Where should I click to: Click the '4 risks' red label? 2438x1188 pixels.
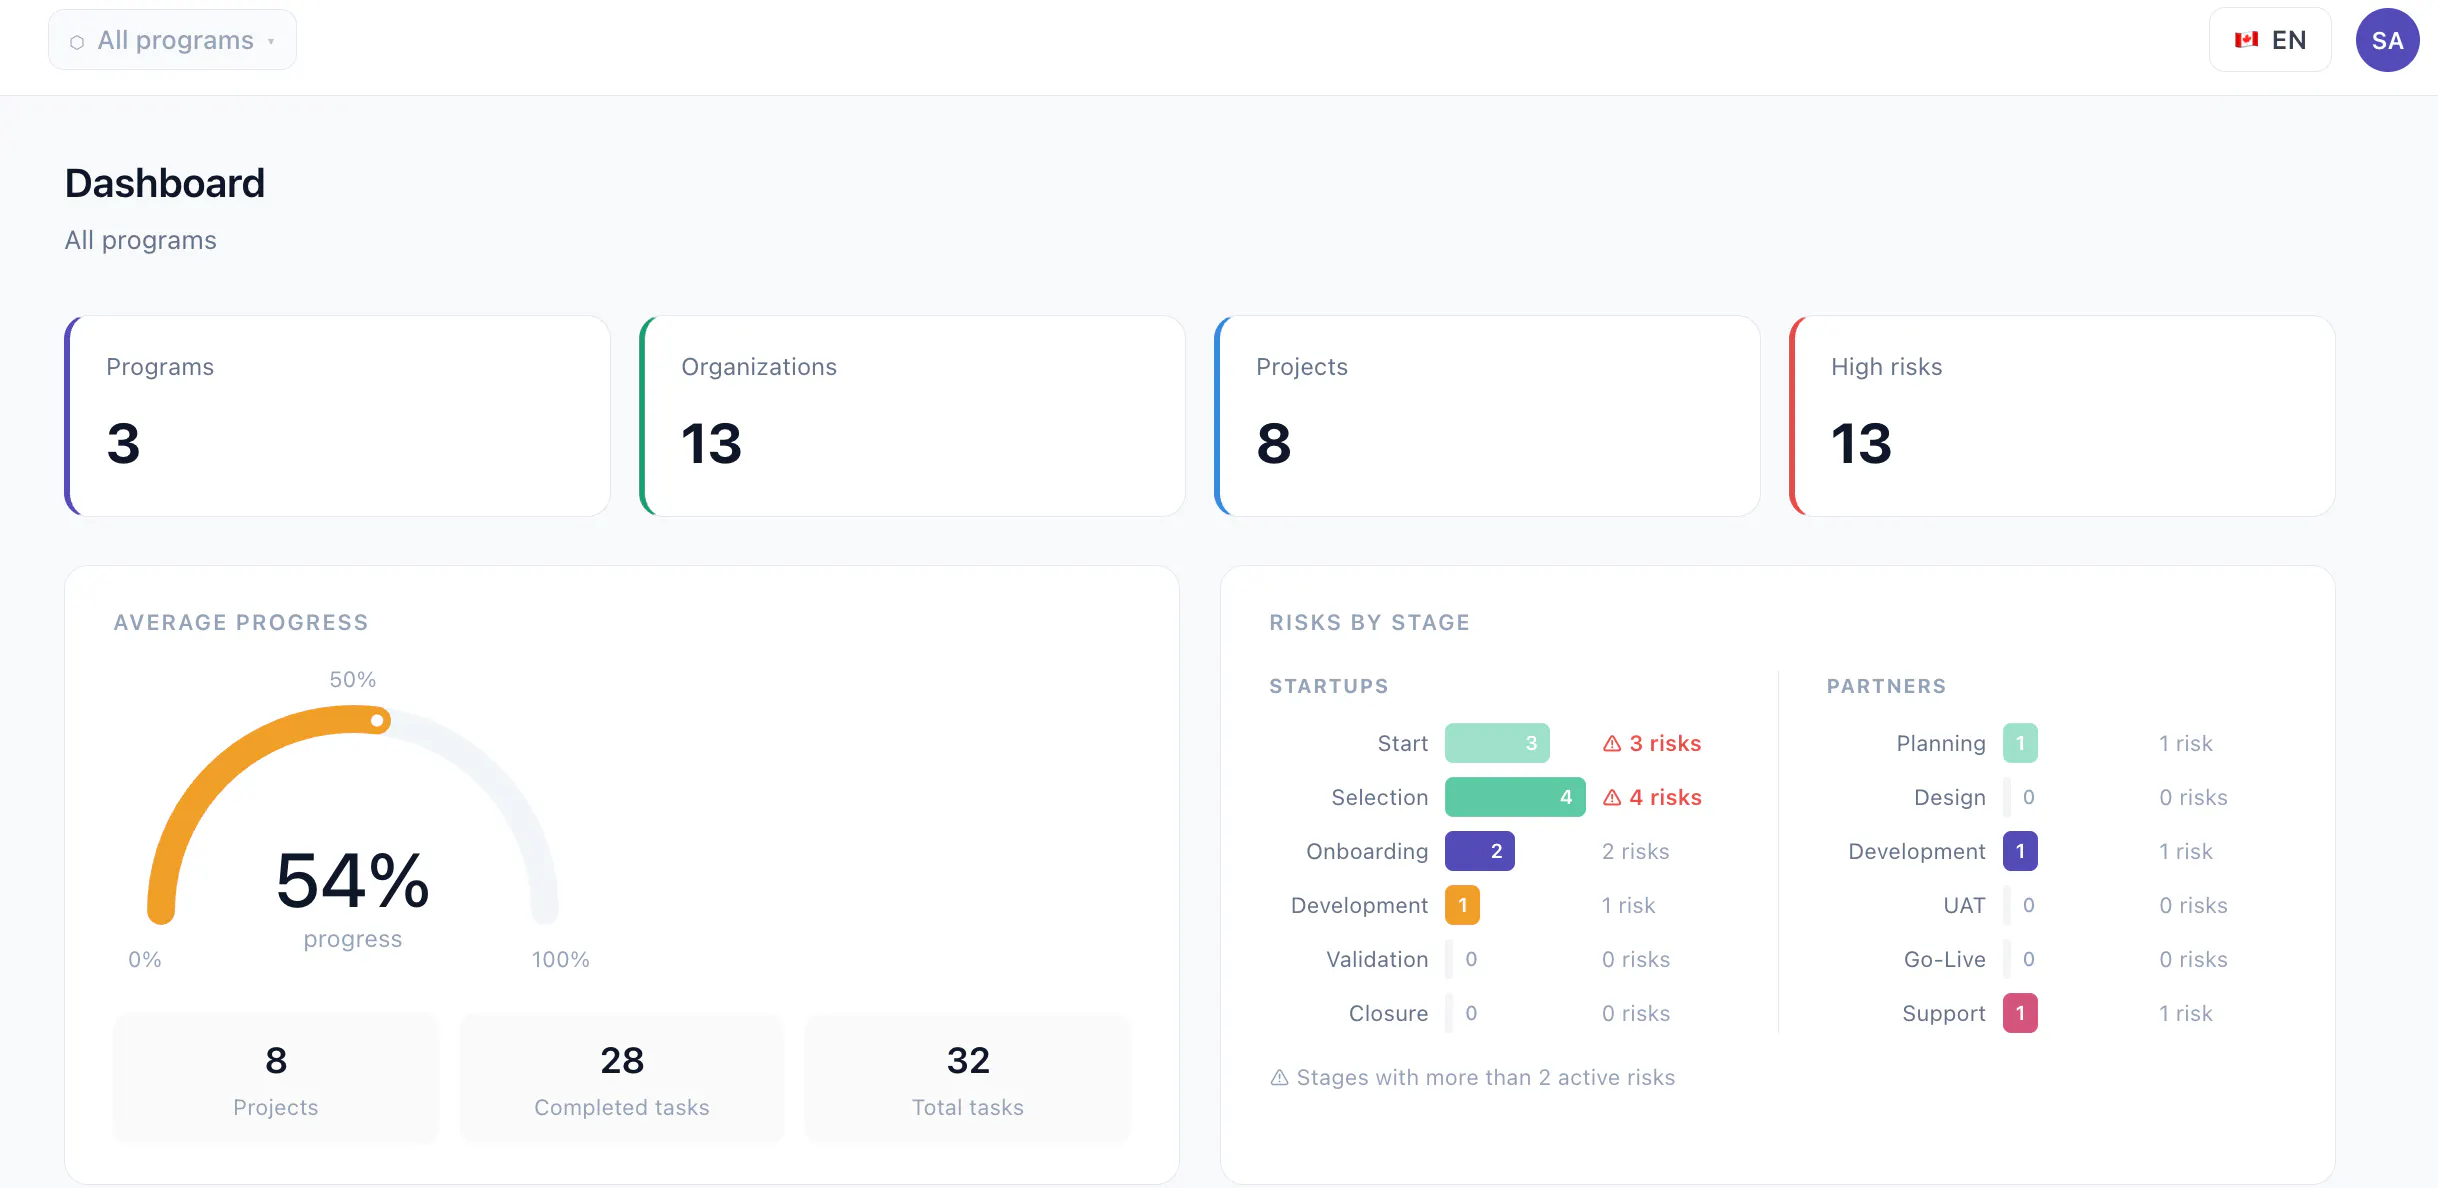1665,797
